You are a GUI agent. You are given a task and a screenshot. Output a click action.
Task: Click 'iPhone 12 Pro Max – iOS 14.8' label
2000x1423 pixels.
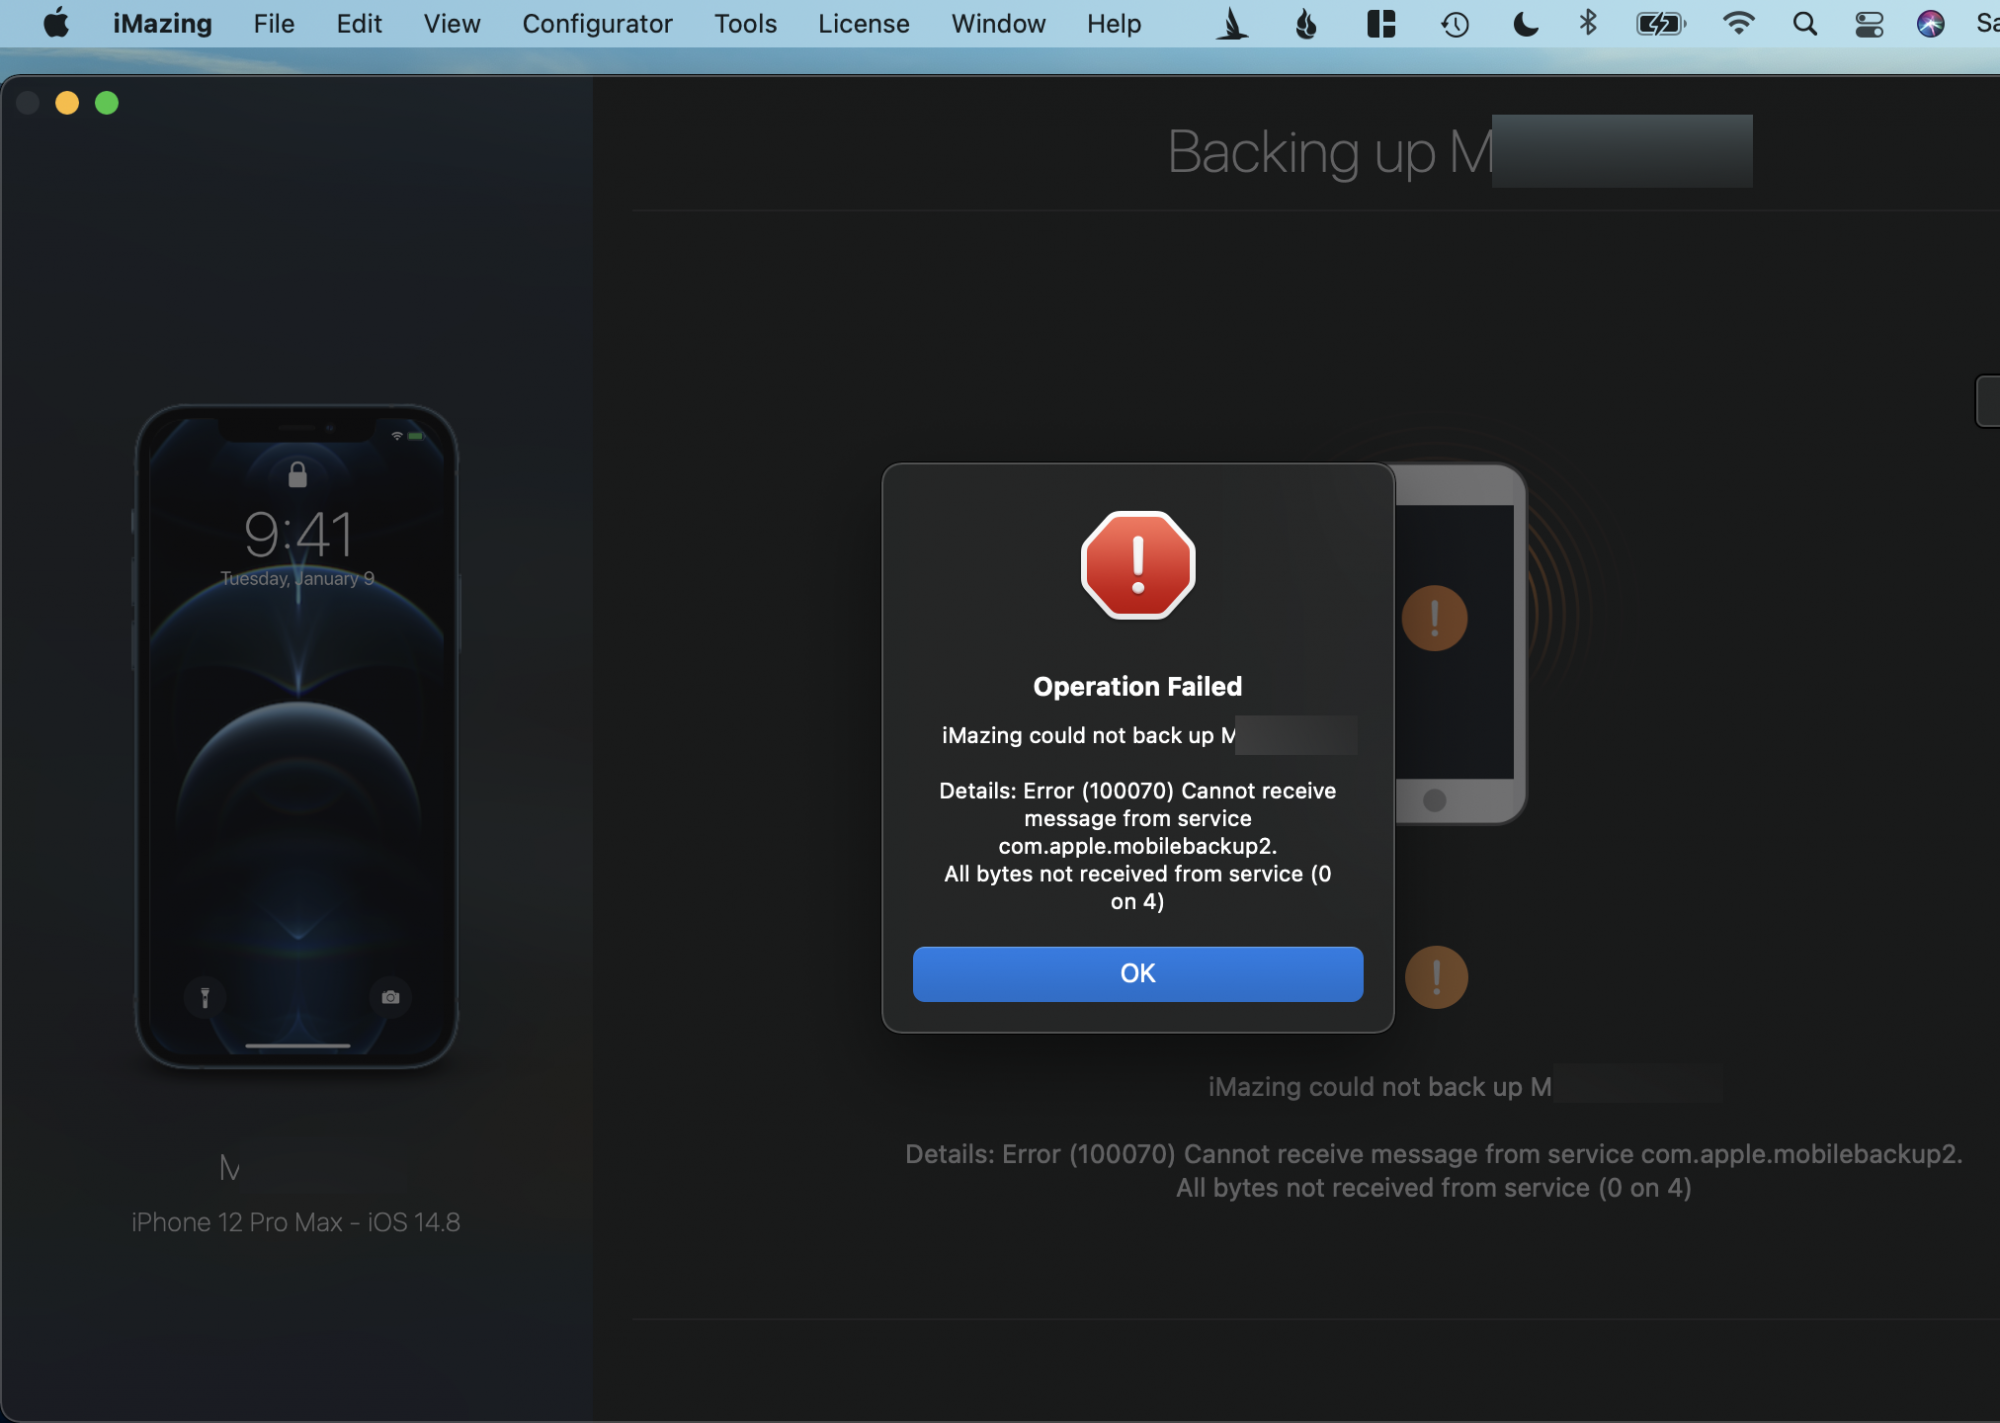tap(296, 1222)
